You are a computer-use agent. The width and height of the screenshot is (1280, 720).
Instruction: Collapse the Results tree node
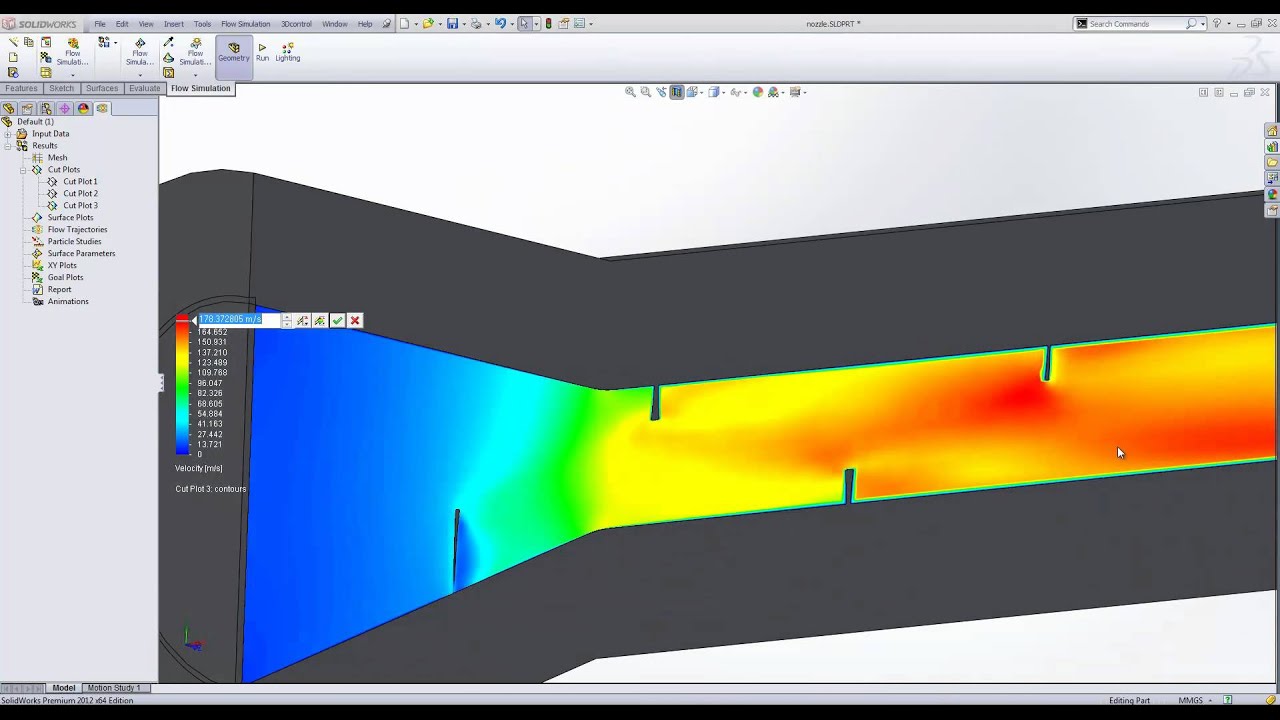coord(8,146)
